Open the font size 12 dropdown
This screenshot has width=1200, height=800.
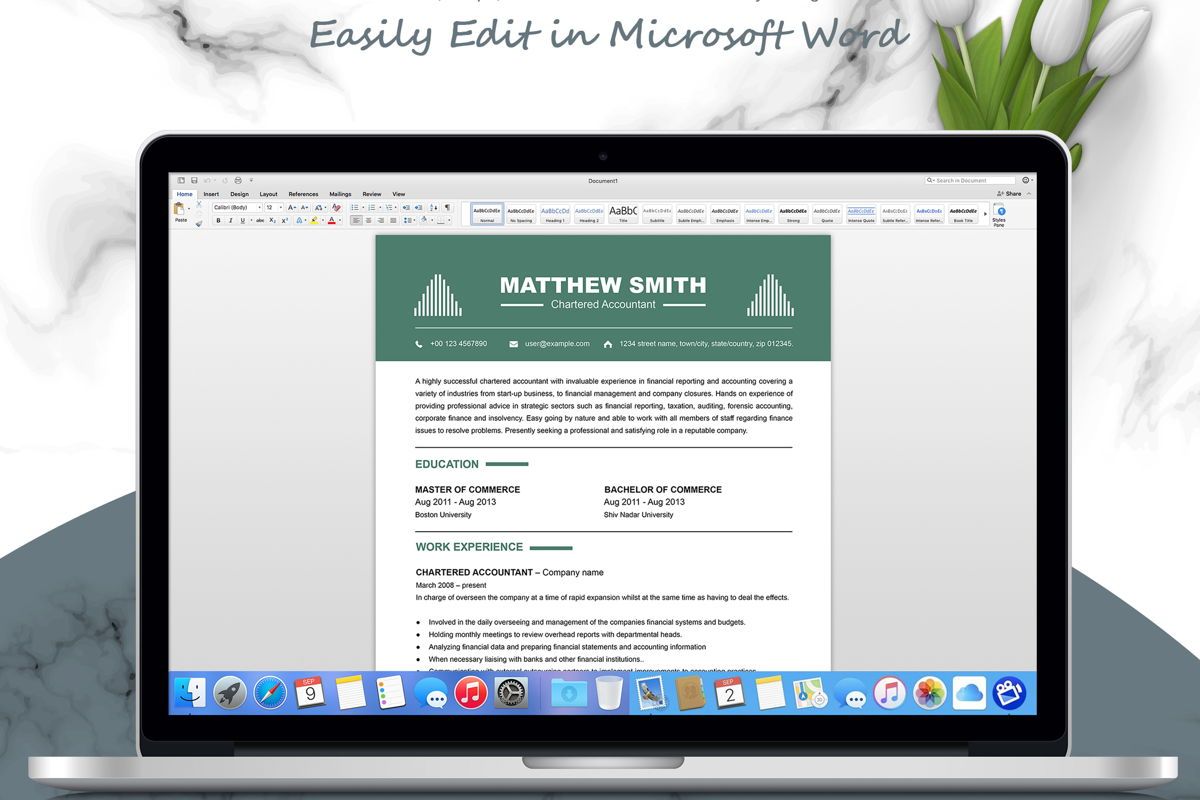274,207
